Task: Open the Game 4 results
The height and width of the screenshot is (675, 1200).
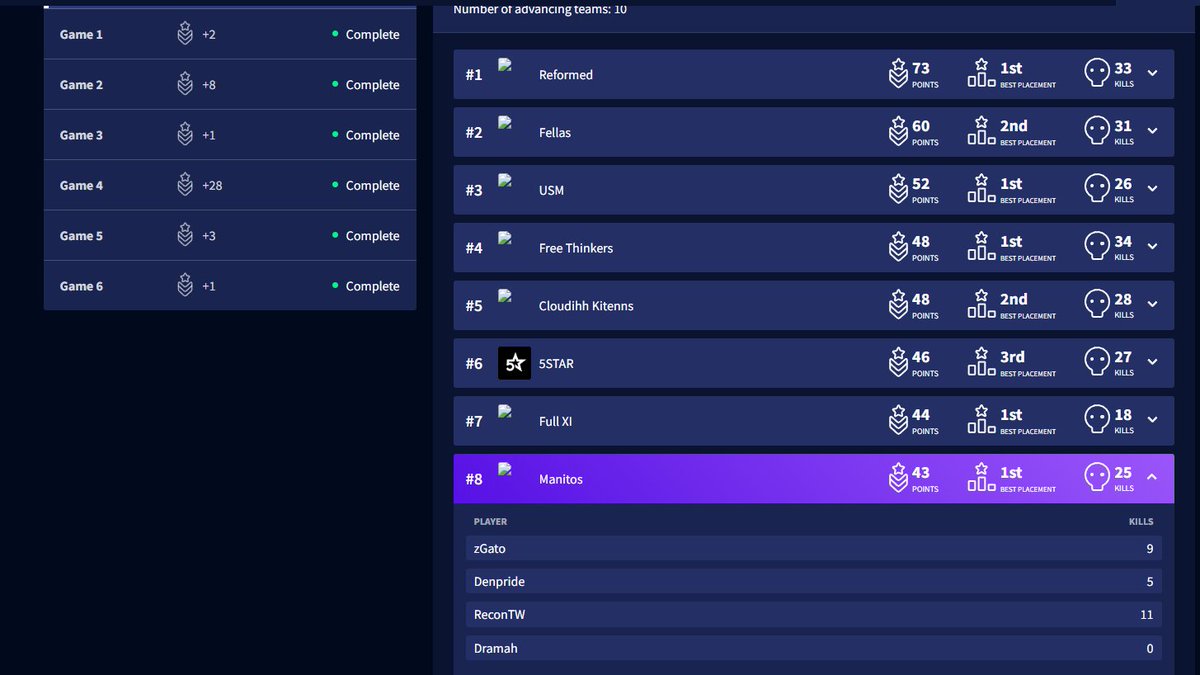Action: [x=230, y=185]
